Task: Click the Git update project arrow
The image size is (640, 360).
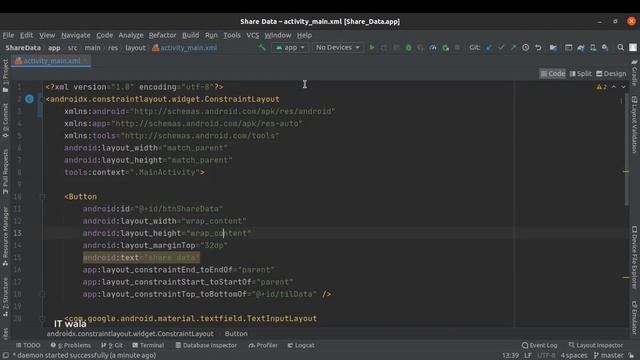Action: 489,48
